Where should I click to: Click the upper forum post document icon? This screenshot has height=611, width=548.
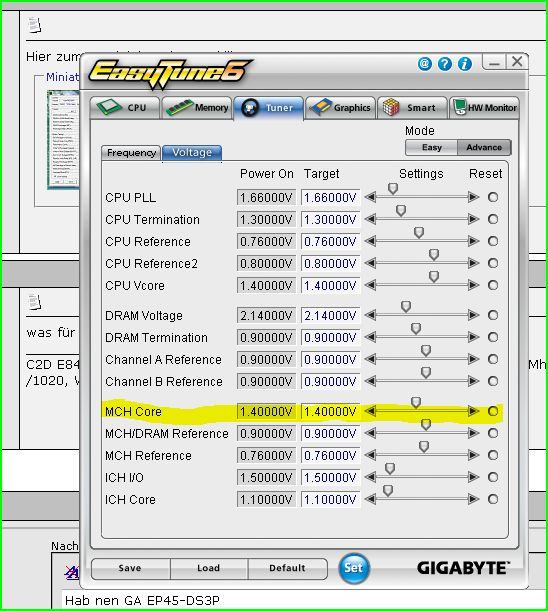pos(34,25)
